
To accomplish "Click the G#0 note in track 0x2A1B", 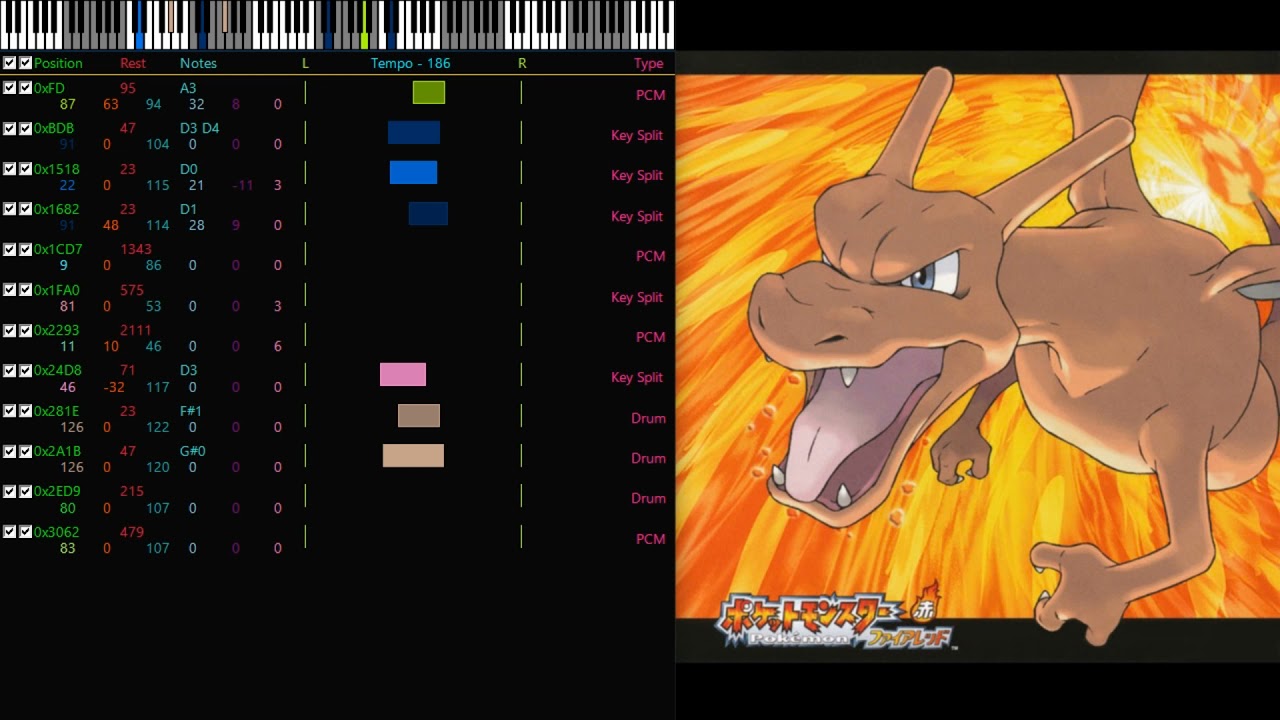I will click(x=193, y=451).
